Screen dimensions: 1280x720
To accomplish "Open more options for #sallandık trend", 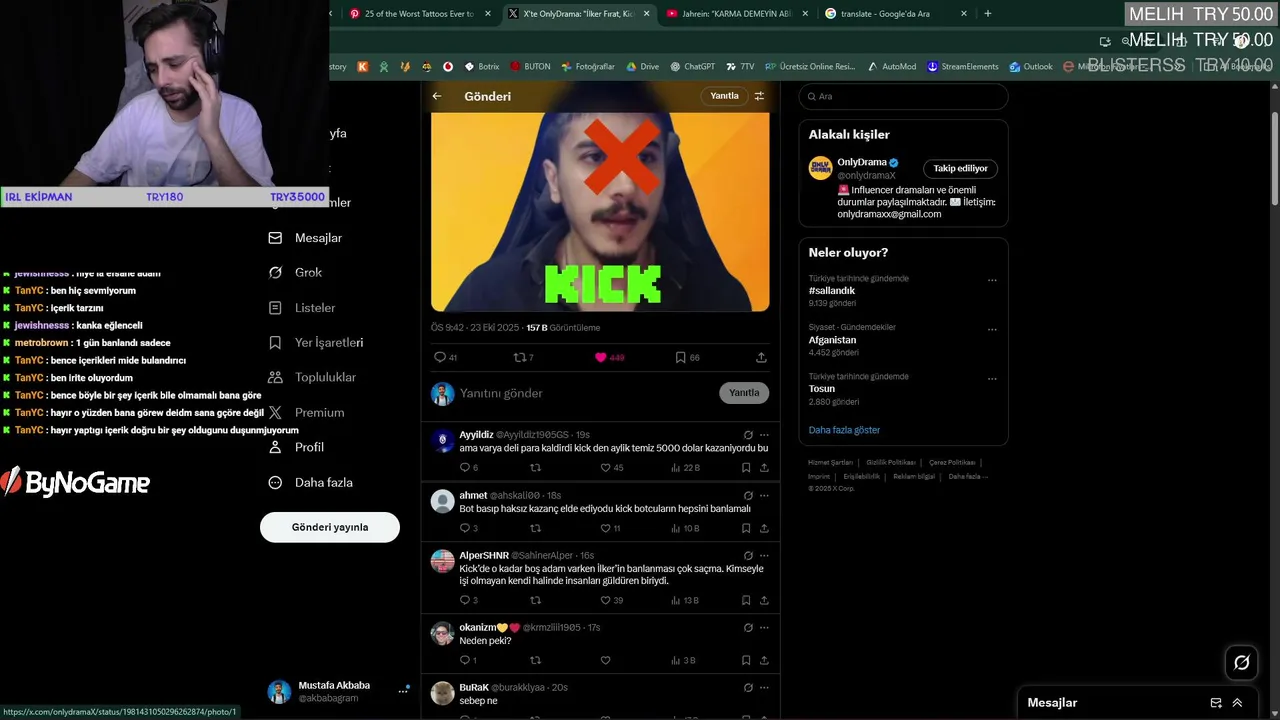I will pyautogui.click(x=992, y=280).
